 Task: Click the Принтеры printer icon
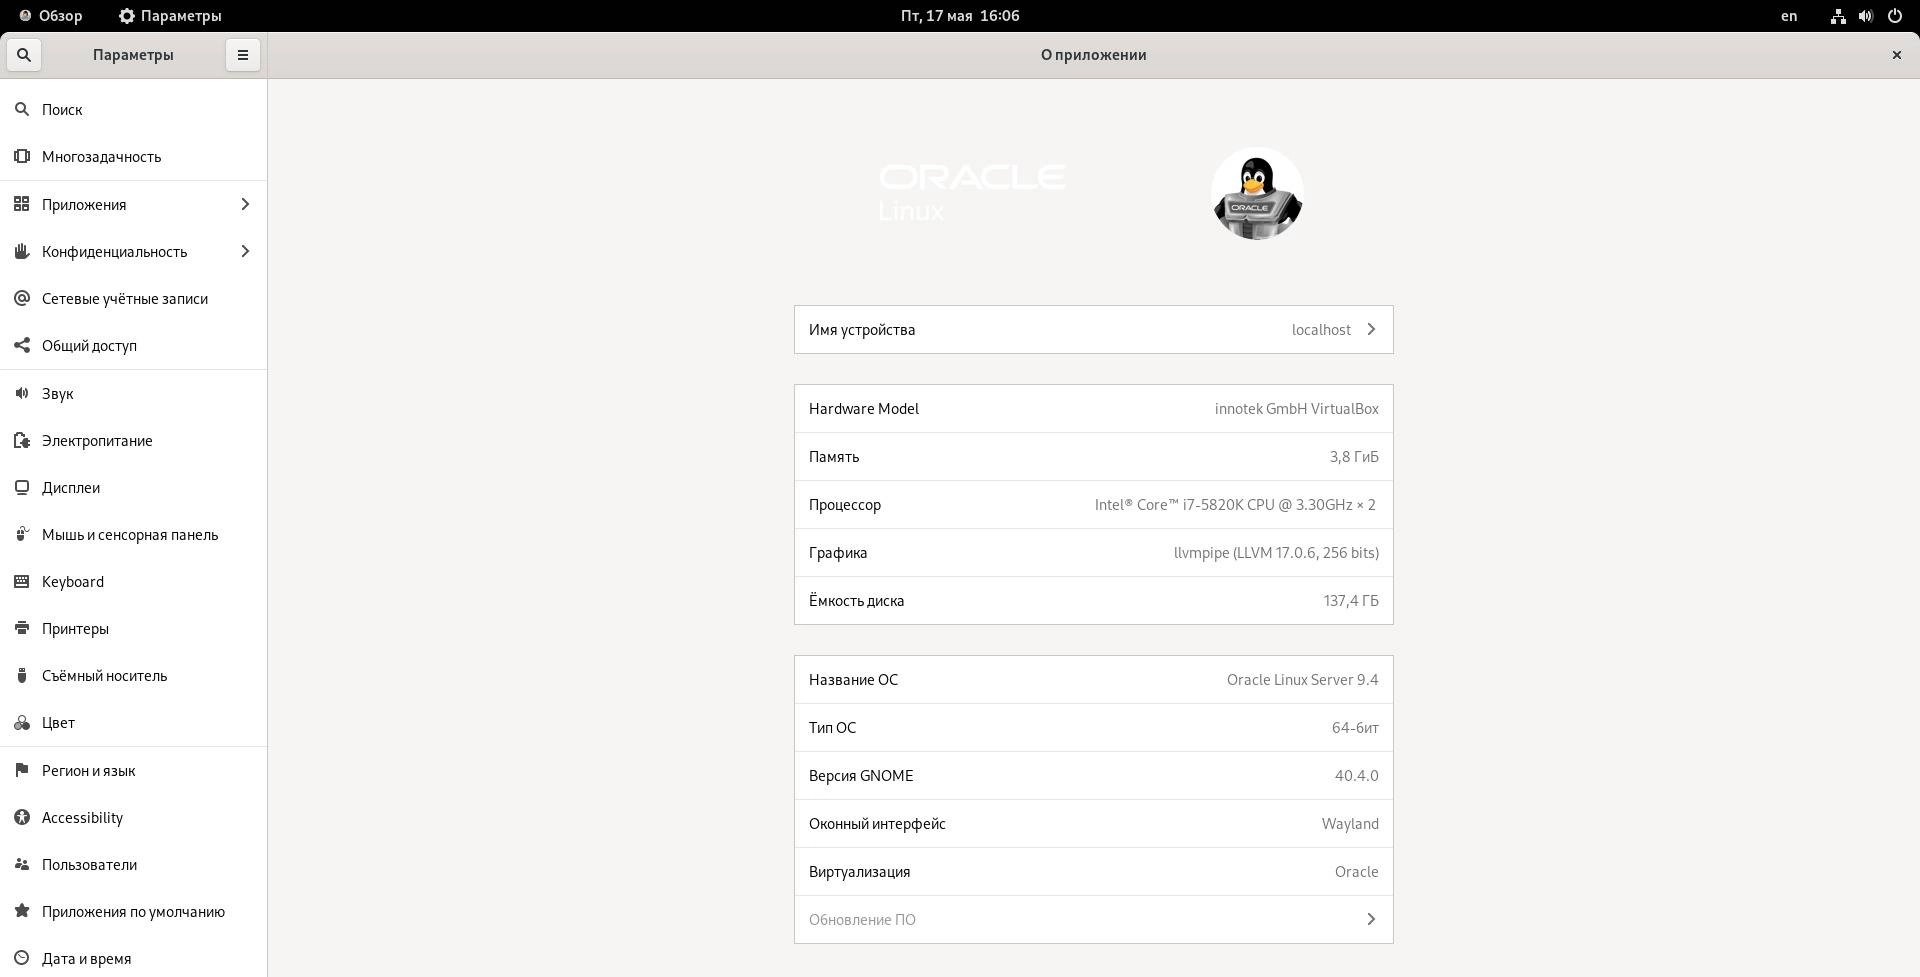point(22,628)
